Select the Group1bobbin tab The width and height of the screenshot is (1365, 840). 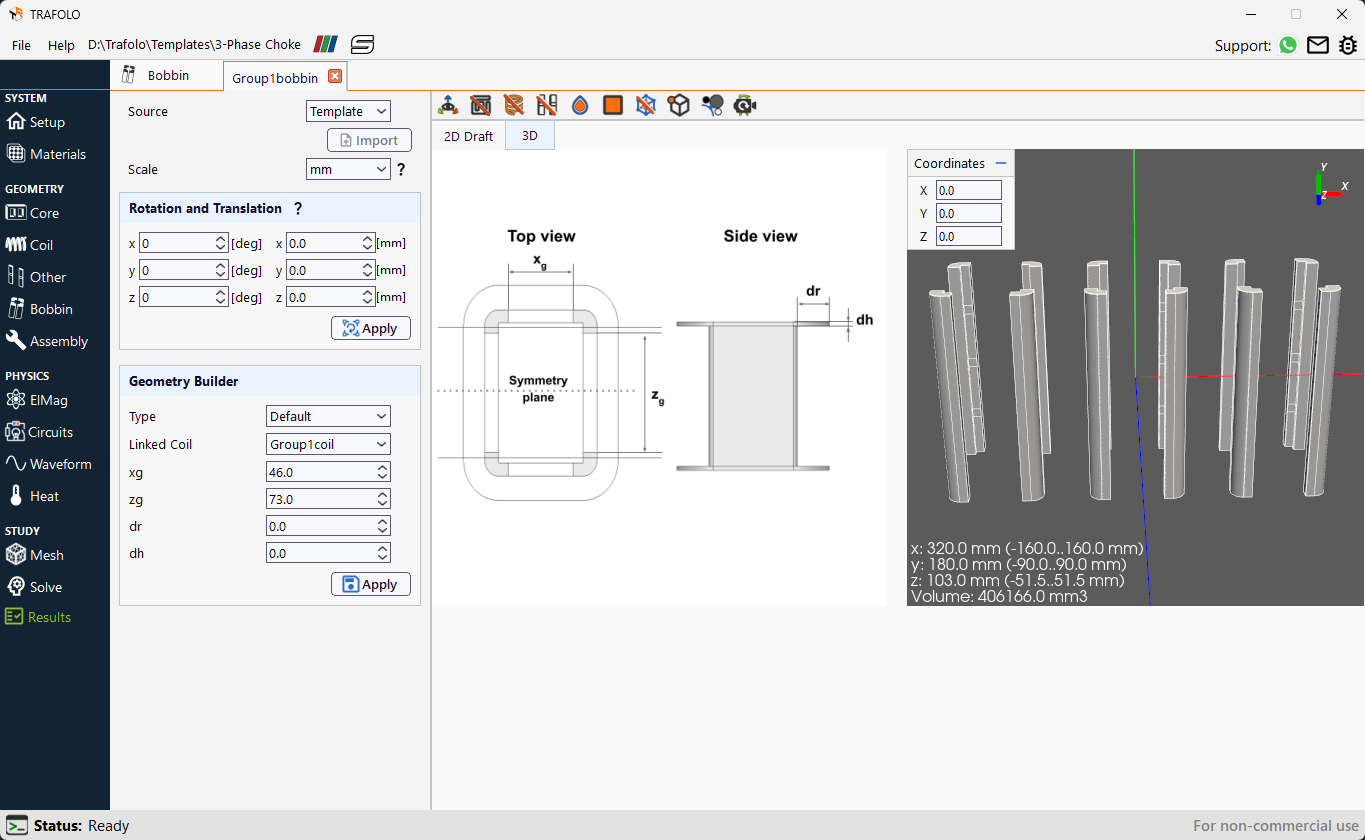[275, 77]
